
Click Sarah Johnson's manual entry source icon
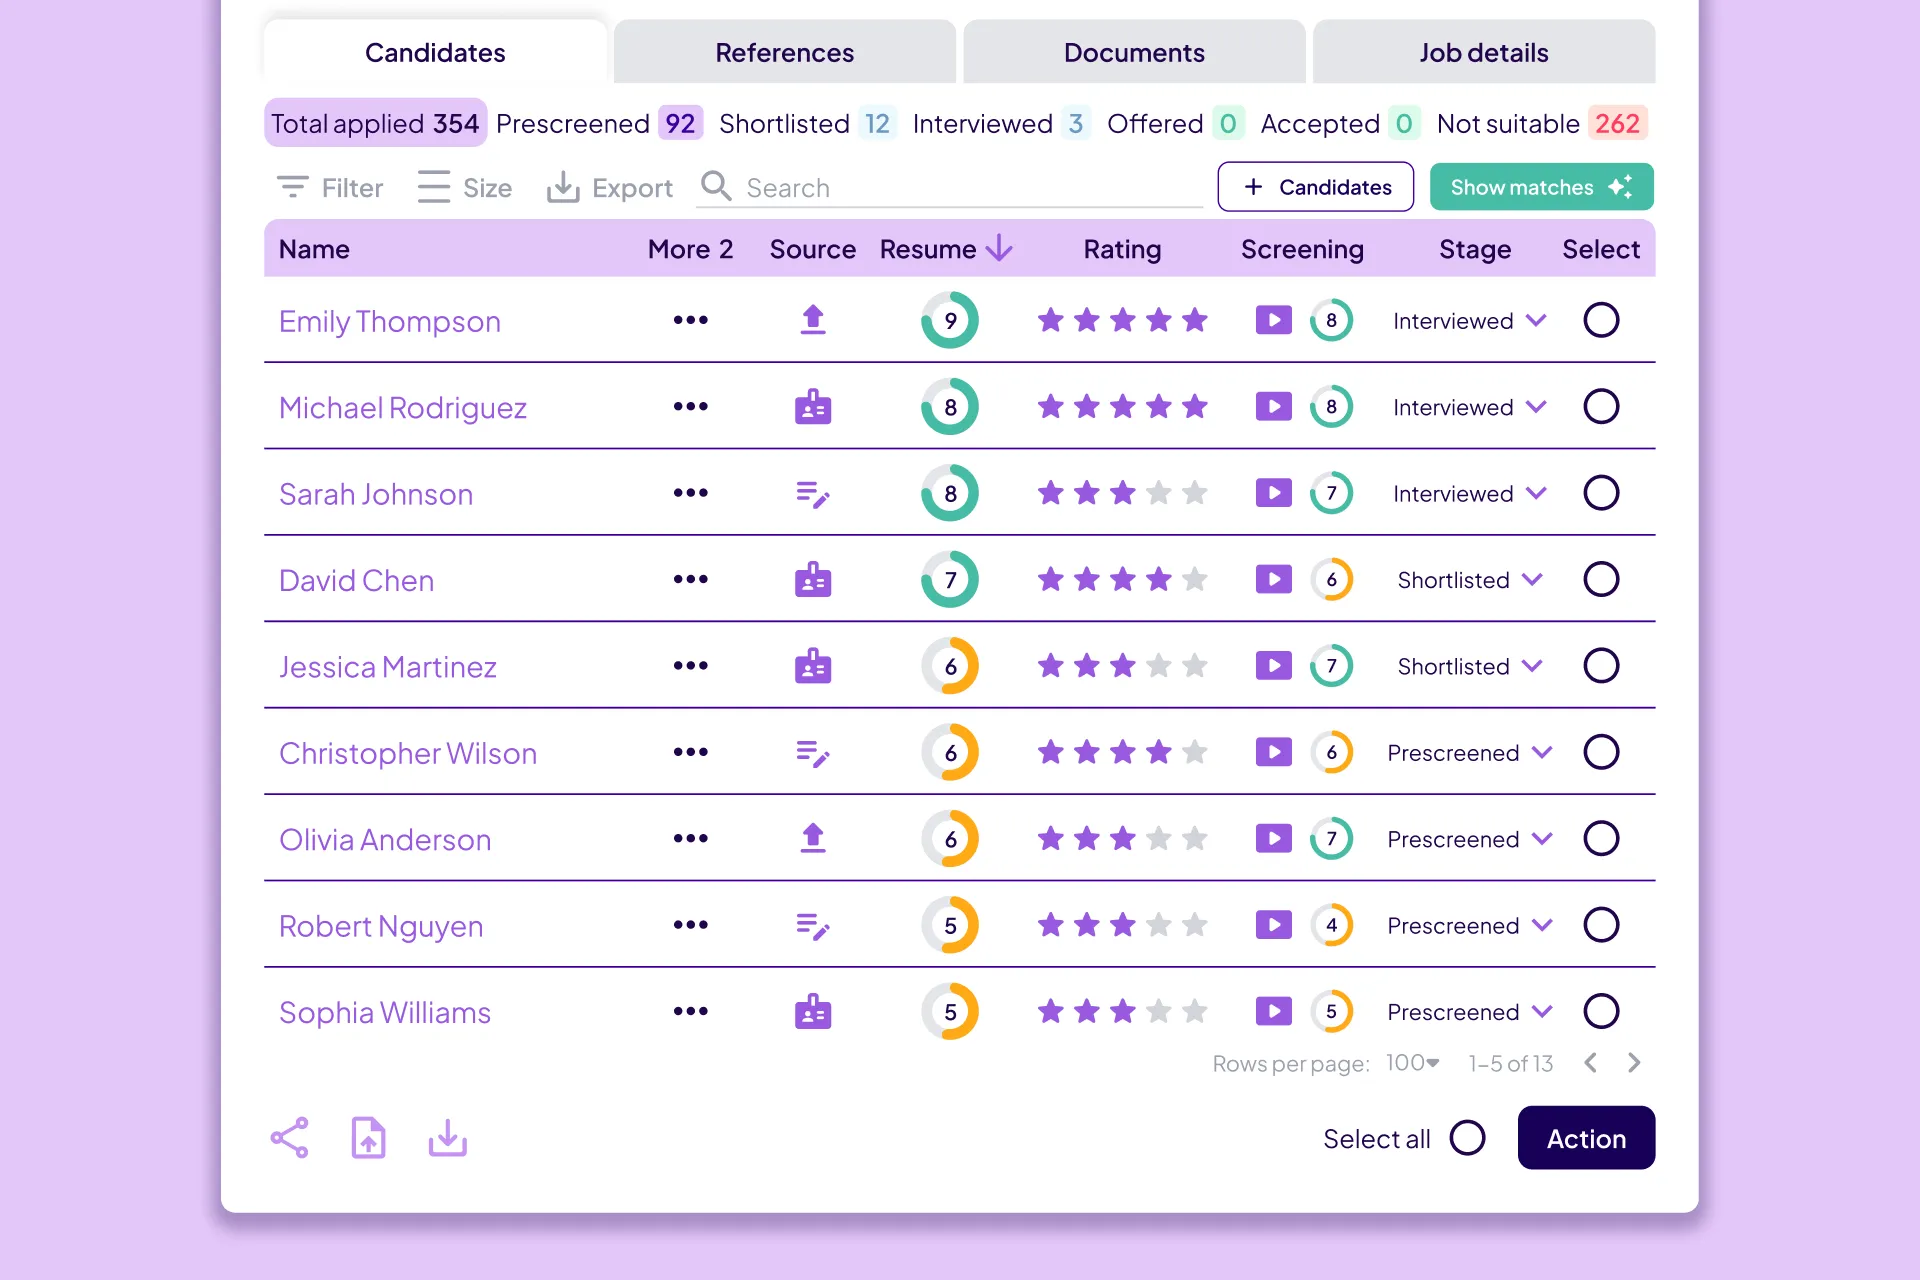pos(813,494)
